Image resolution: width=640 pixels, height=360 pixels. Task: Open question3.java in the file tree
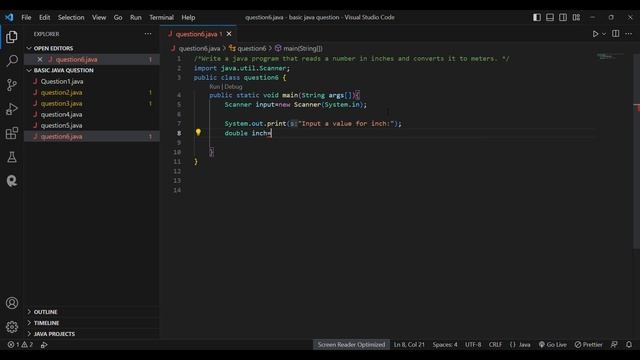tap(92, 103)
